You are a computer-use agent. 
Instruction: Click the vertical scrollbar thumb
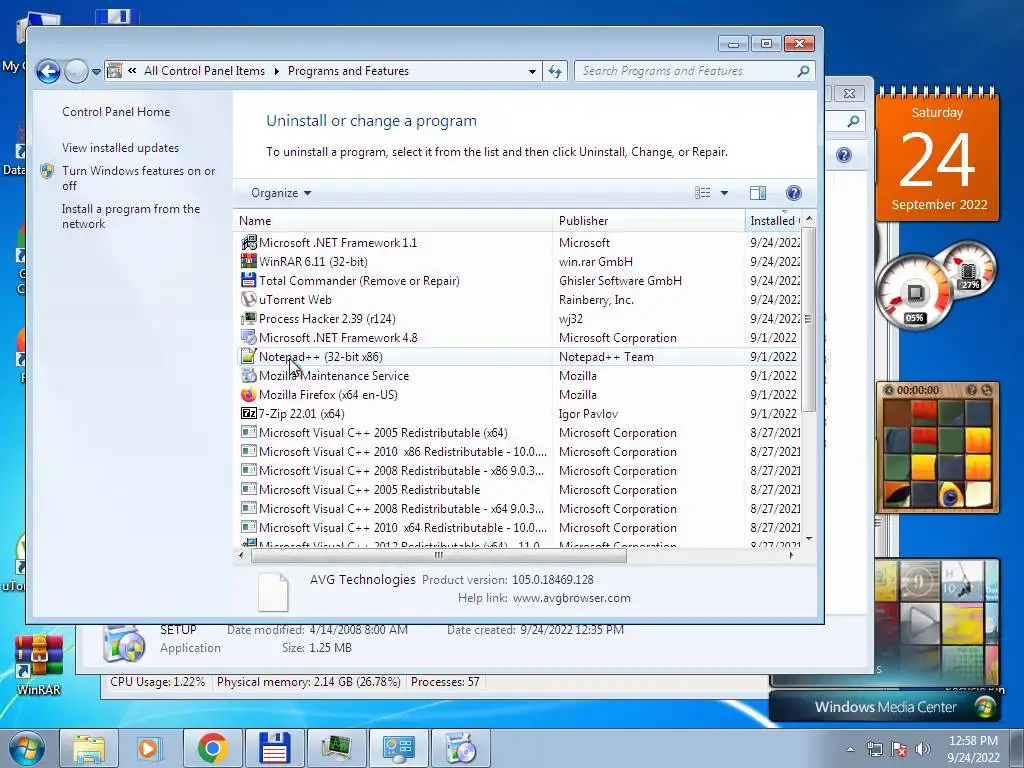[x=808, y=319]
